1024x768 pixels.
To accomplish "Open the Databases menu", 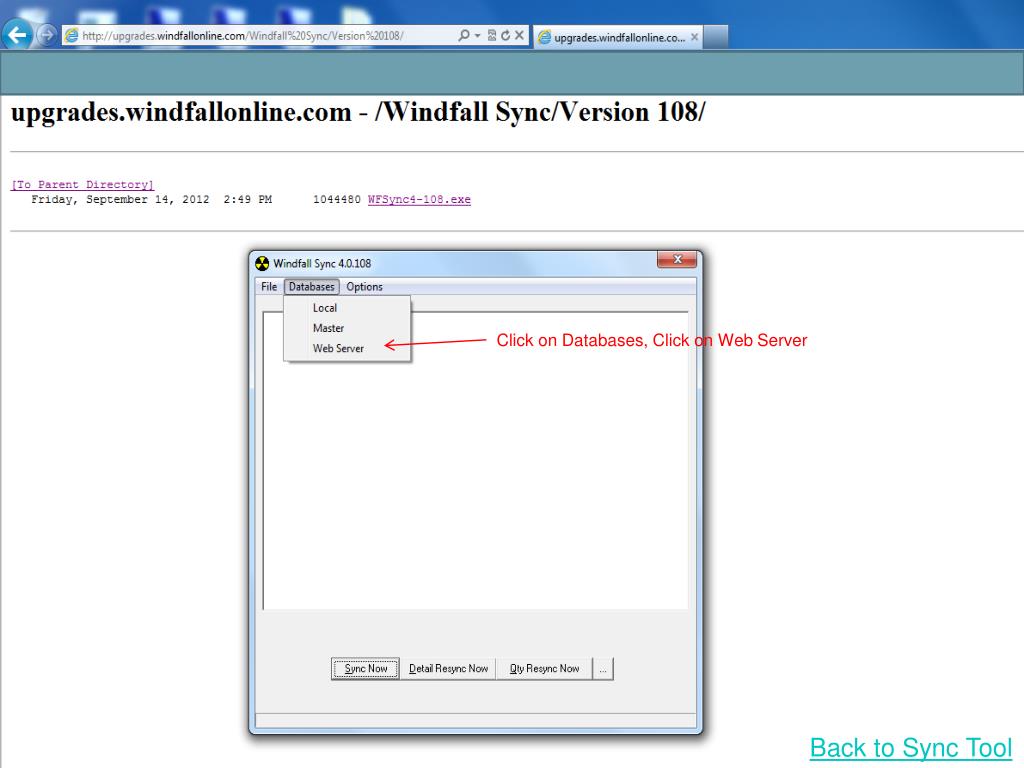I will 312,287.
